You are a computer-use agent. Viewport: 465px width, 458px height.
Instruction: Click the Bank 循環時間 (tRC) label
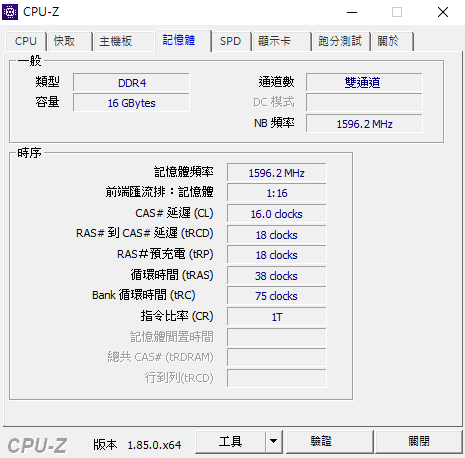coord(144,295)
